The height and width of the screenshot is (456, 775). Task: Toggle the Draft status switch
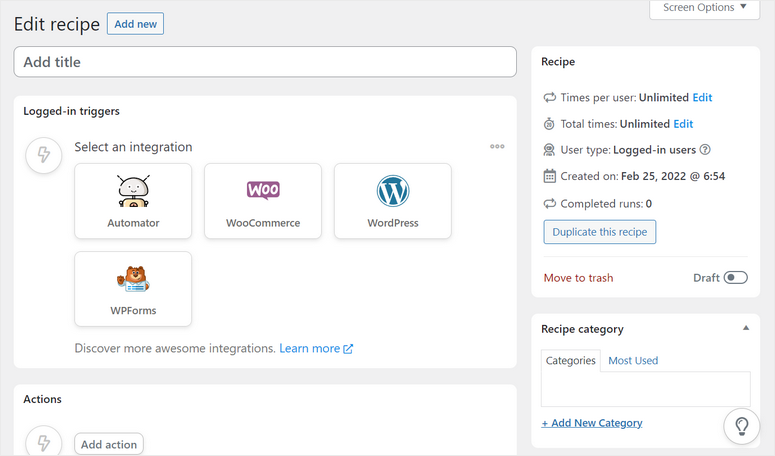point(736,277)
